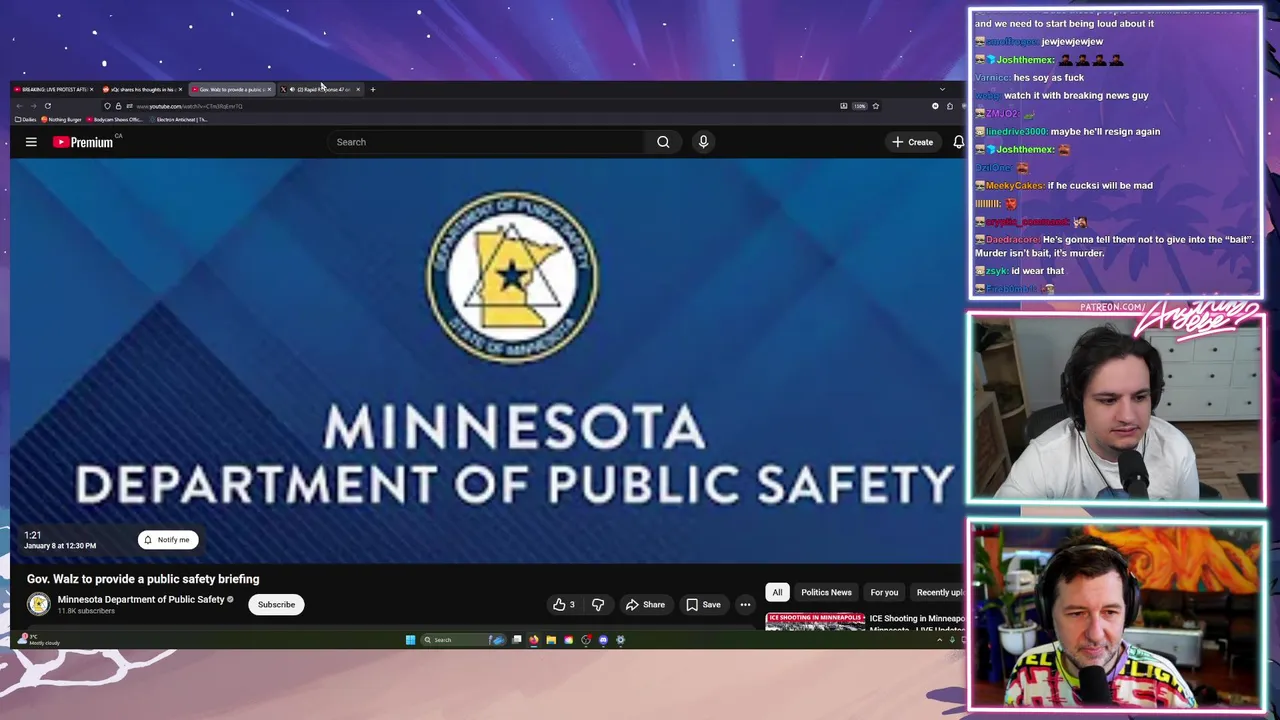The height and width of the screenshot is (720, 1280).
Task: Share the public safety briefing video
Action: pos(645,604)
